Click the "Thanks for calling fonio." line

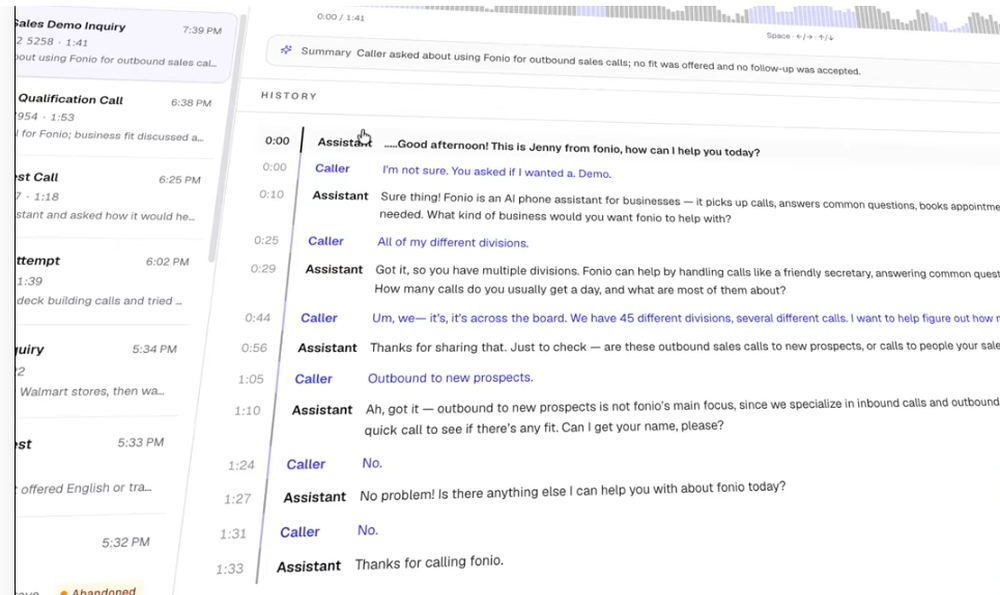[429, 562]
